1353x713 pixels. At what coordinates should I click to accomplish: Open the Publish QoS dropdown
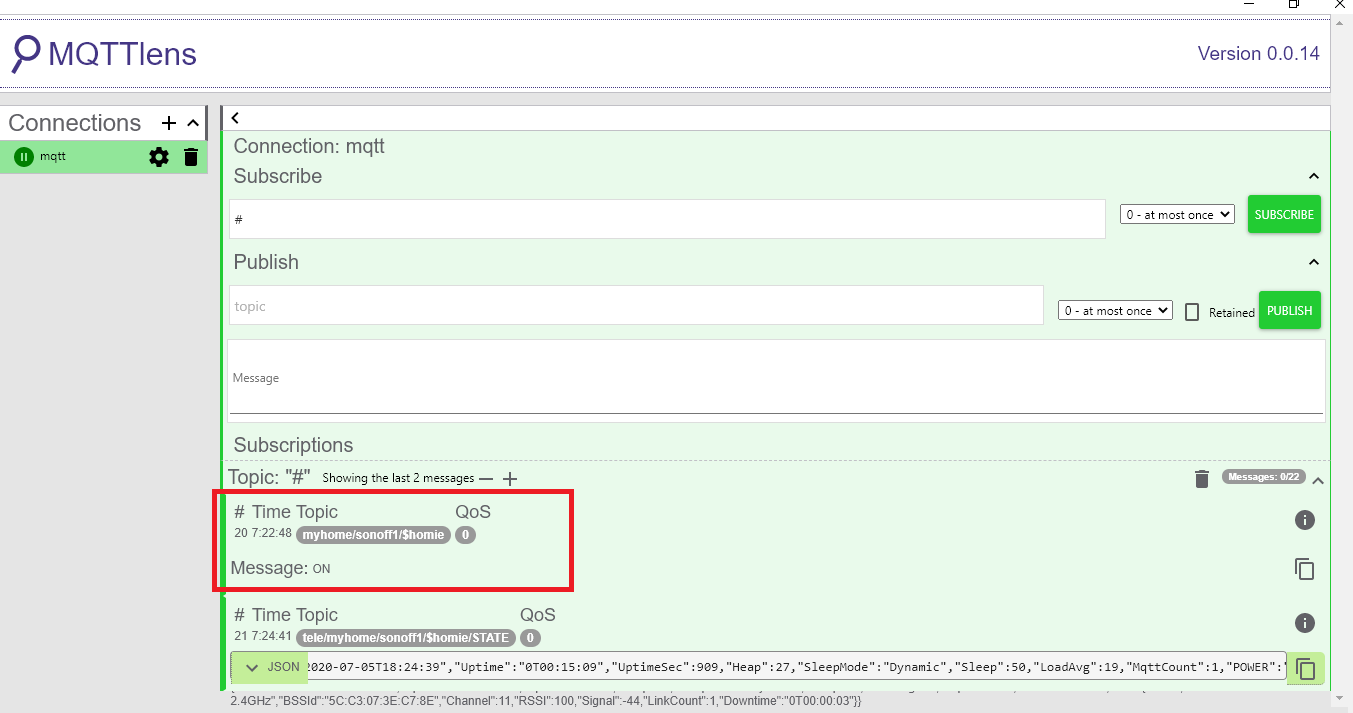coord(1115,311)
